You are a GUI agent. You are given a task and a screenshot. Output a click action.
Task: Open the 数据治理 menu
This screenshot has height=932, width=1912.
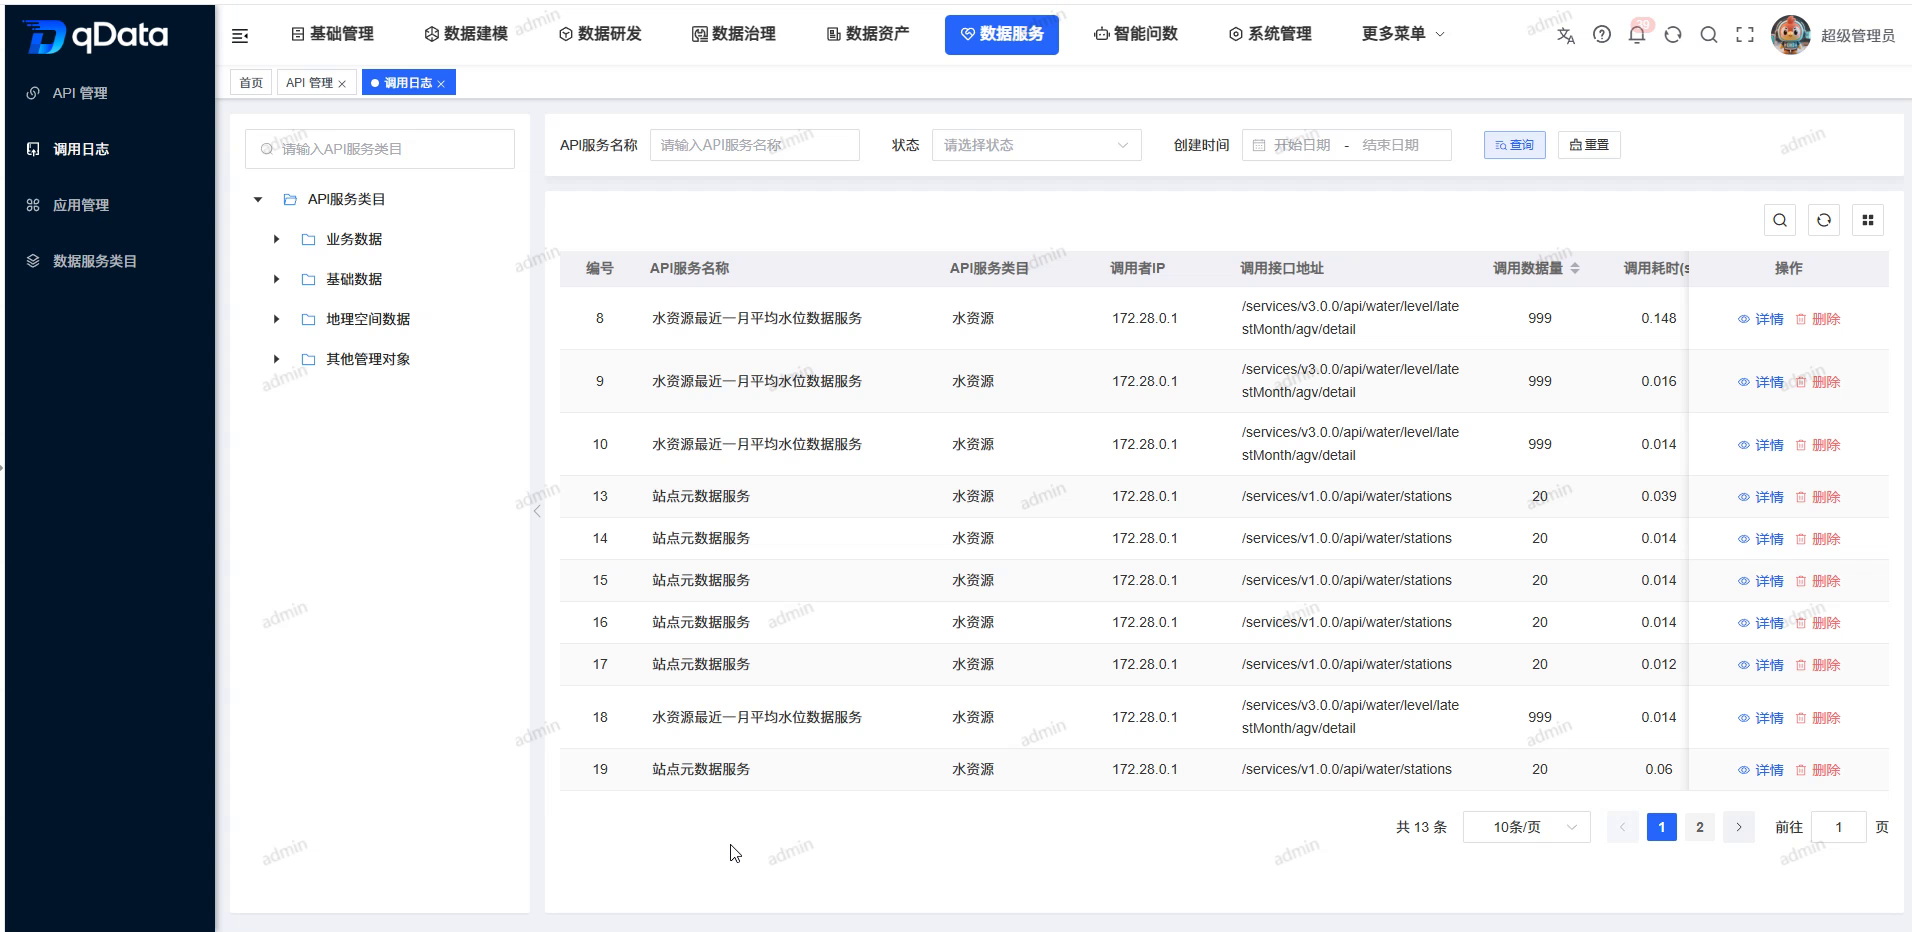click(x=734, y=34)
